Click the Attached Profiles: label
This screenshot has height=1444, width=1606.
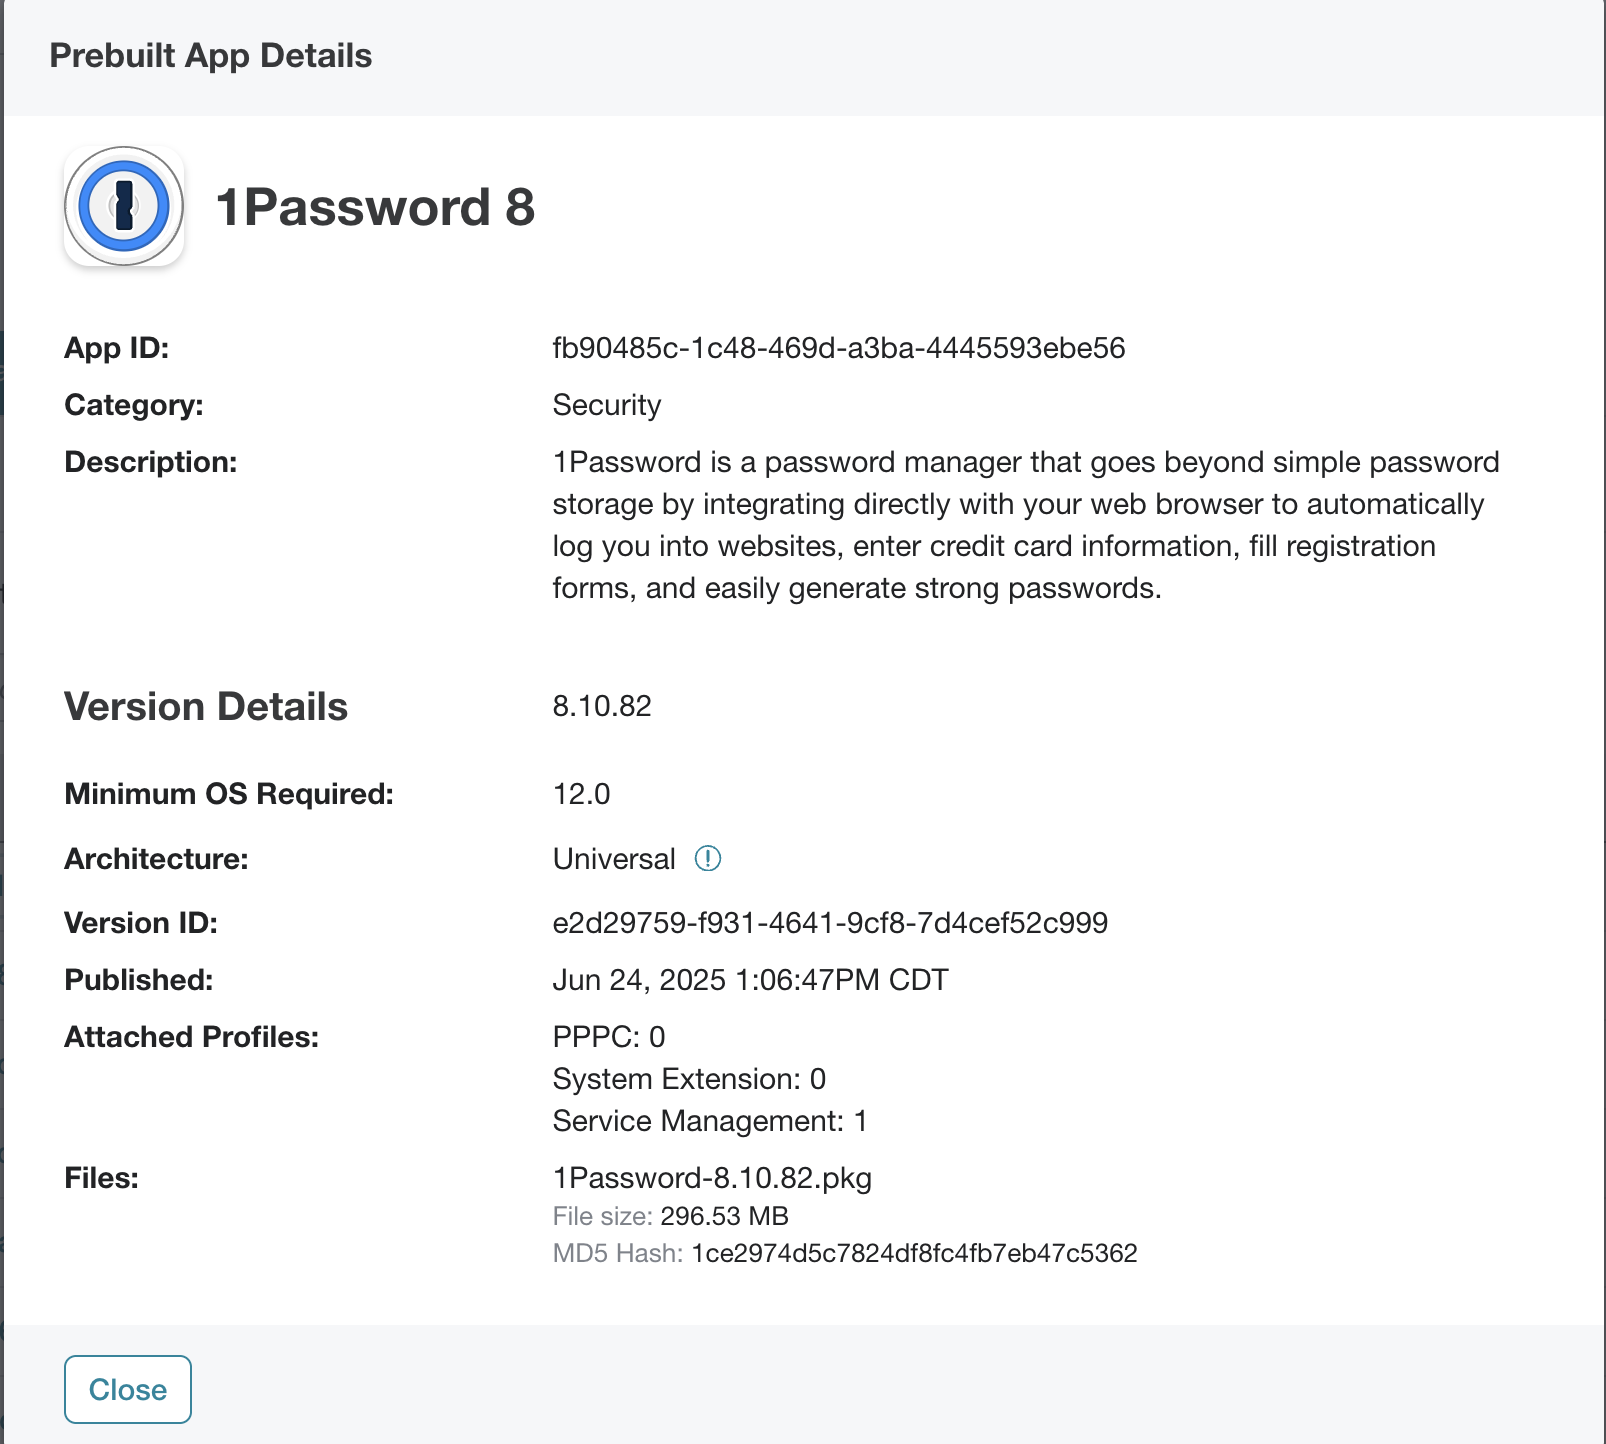pos(192,1037)
